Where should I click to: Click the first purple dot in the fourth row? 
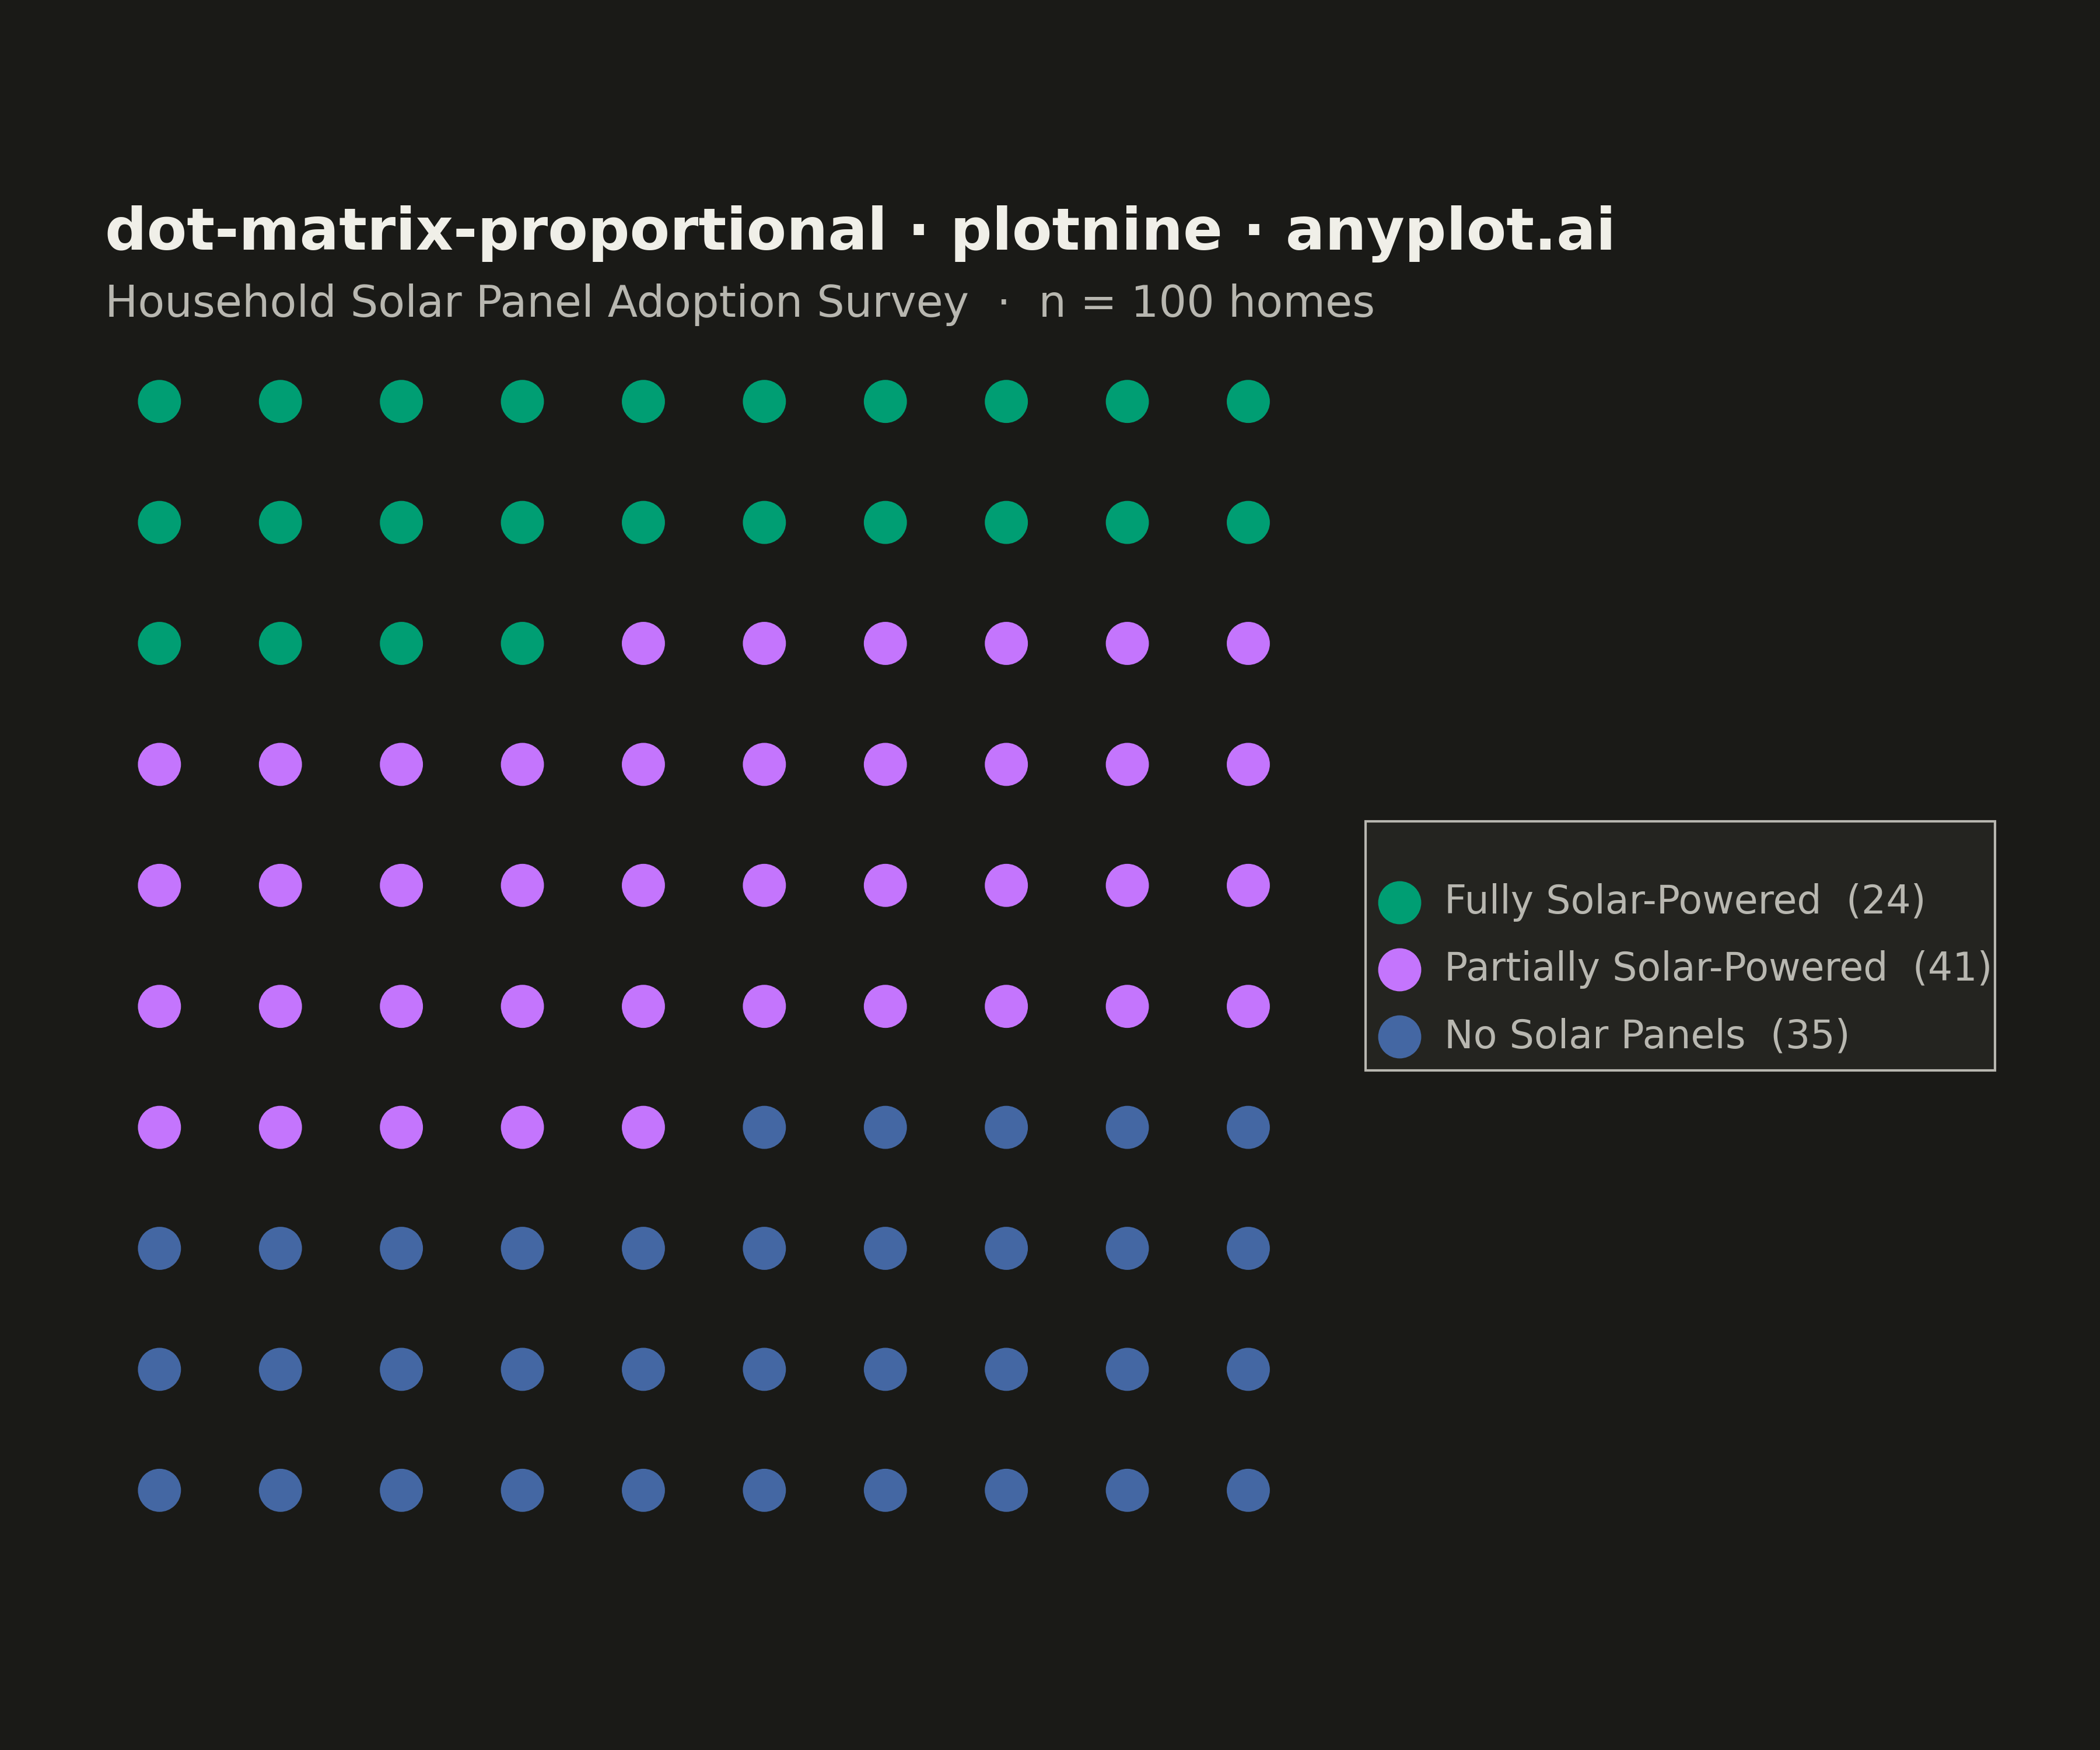coord(159,764)
